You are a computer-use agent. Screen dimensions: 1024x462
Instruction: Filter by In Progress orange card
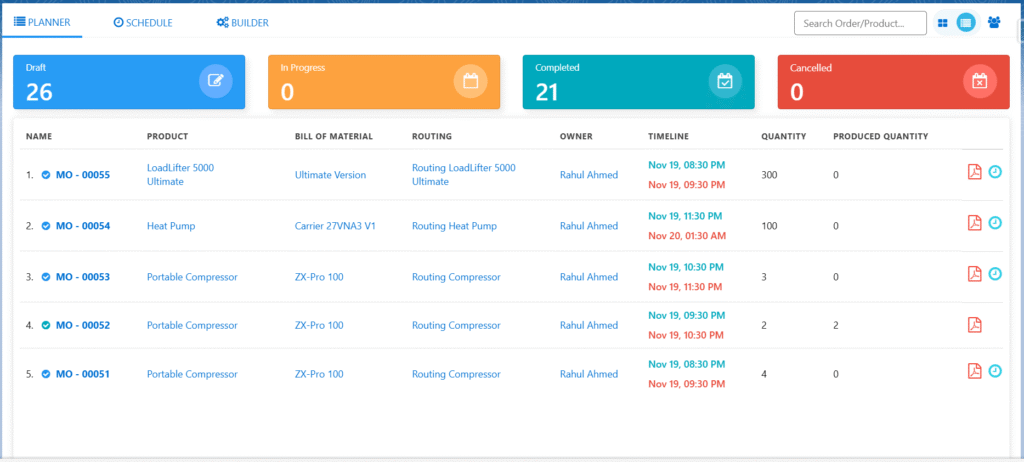pos(384,81)
